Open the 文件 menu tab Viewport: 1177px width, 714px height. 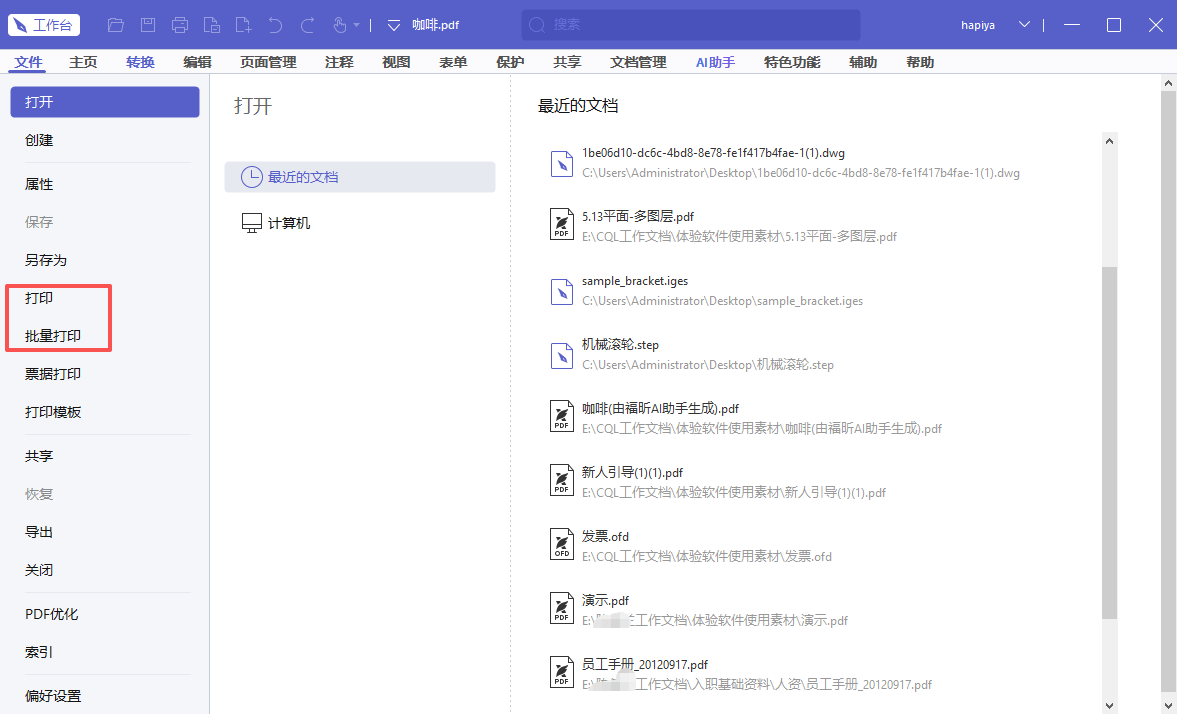click(x=29, y=62)
